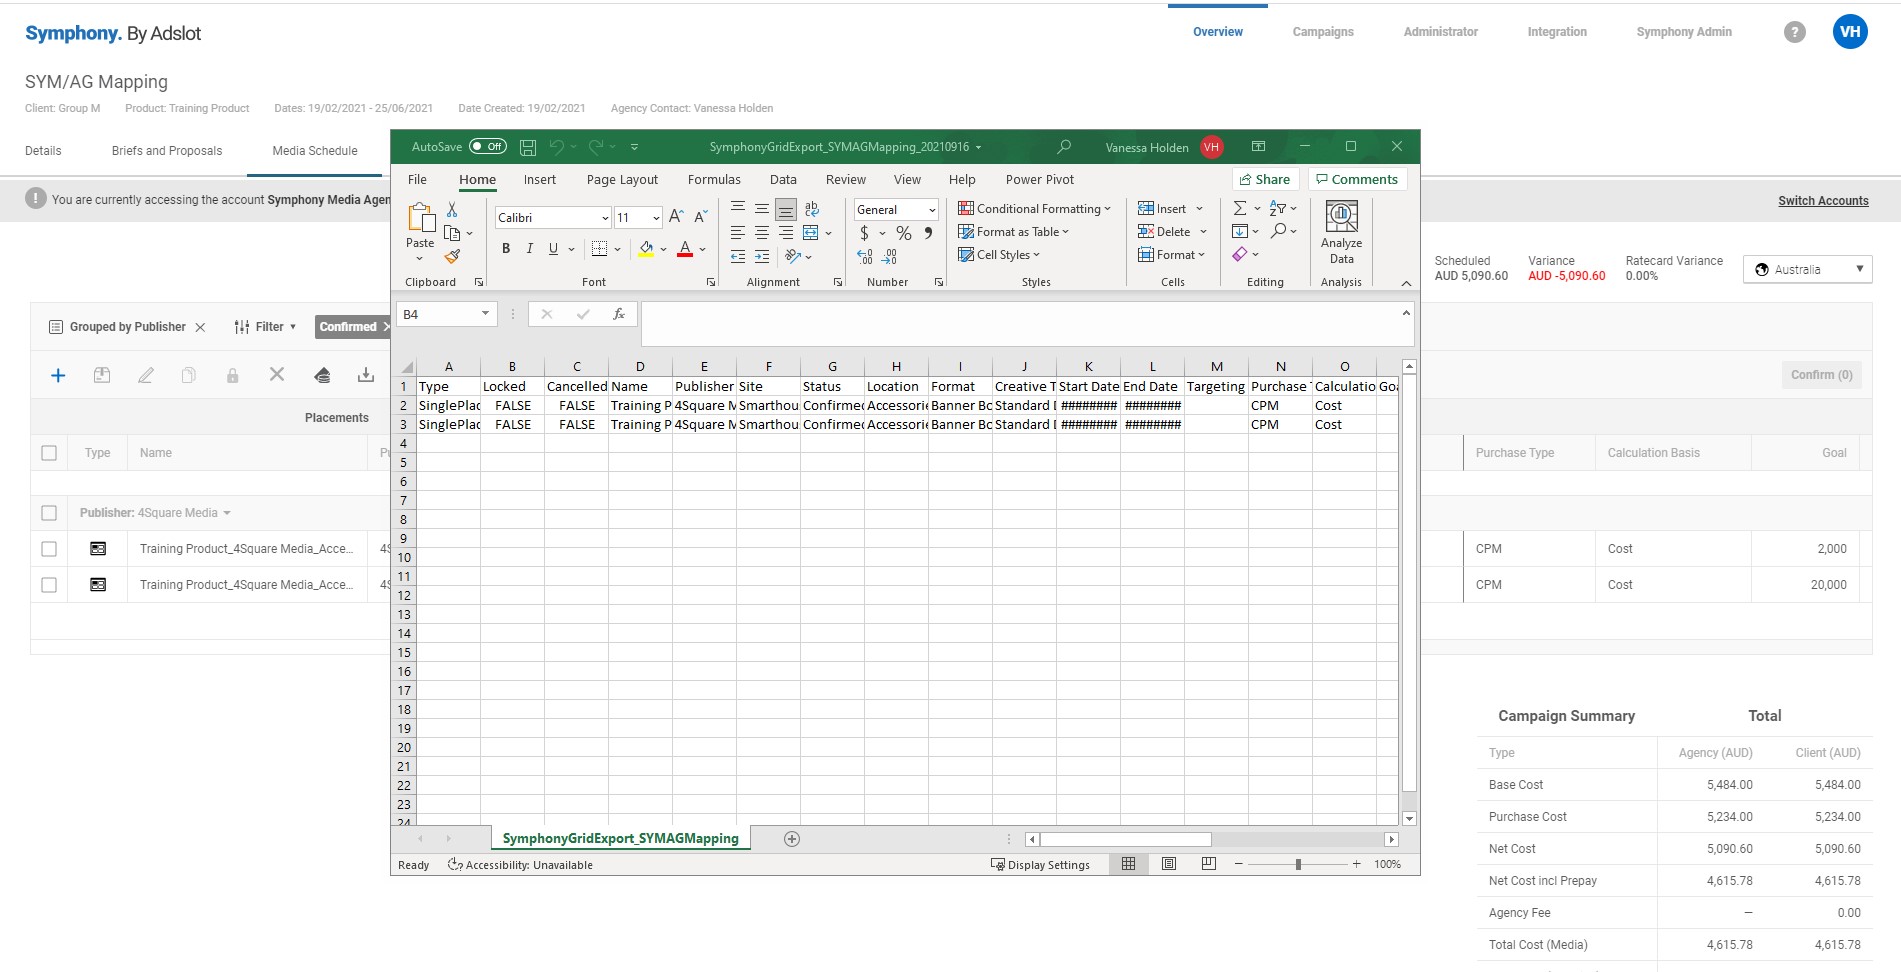
Task: Tick checkbox of second Training Product placement
Action: pos(49,585)
